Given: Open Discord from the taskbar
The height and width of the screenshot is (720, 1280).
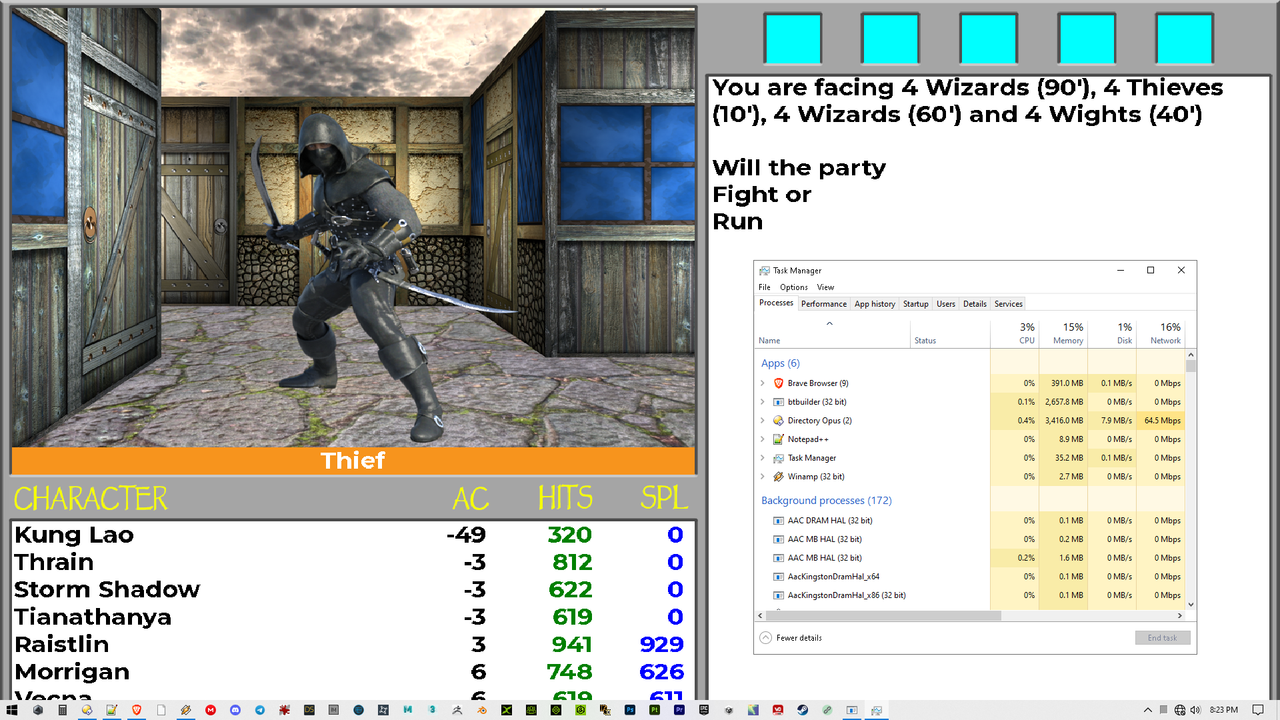Looking at the screenshot, I should pyautogui.click(x=235, y=710).
